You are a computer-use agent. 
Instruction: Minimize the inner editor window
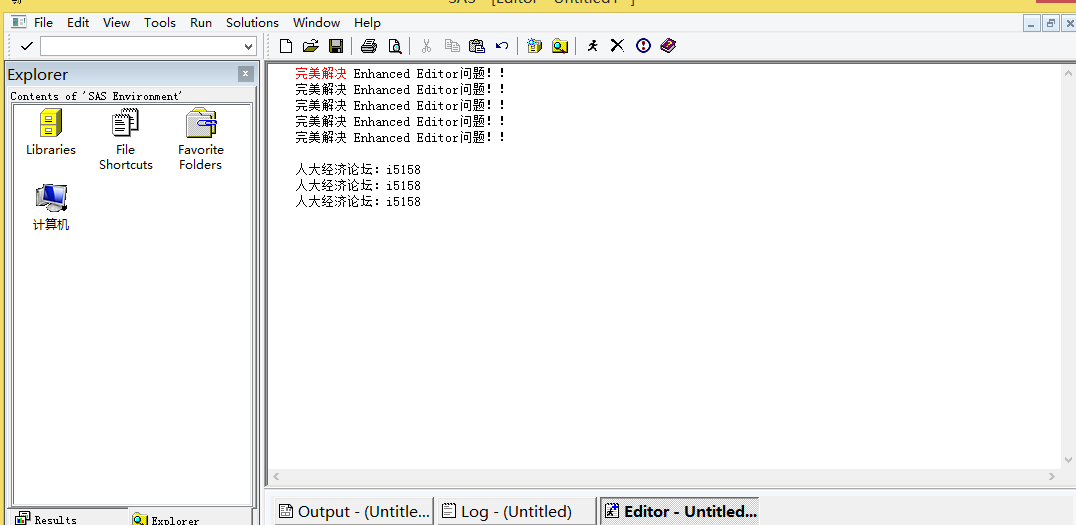tap(1031, 23)
